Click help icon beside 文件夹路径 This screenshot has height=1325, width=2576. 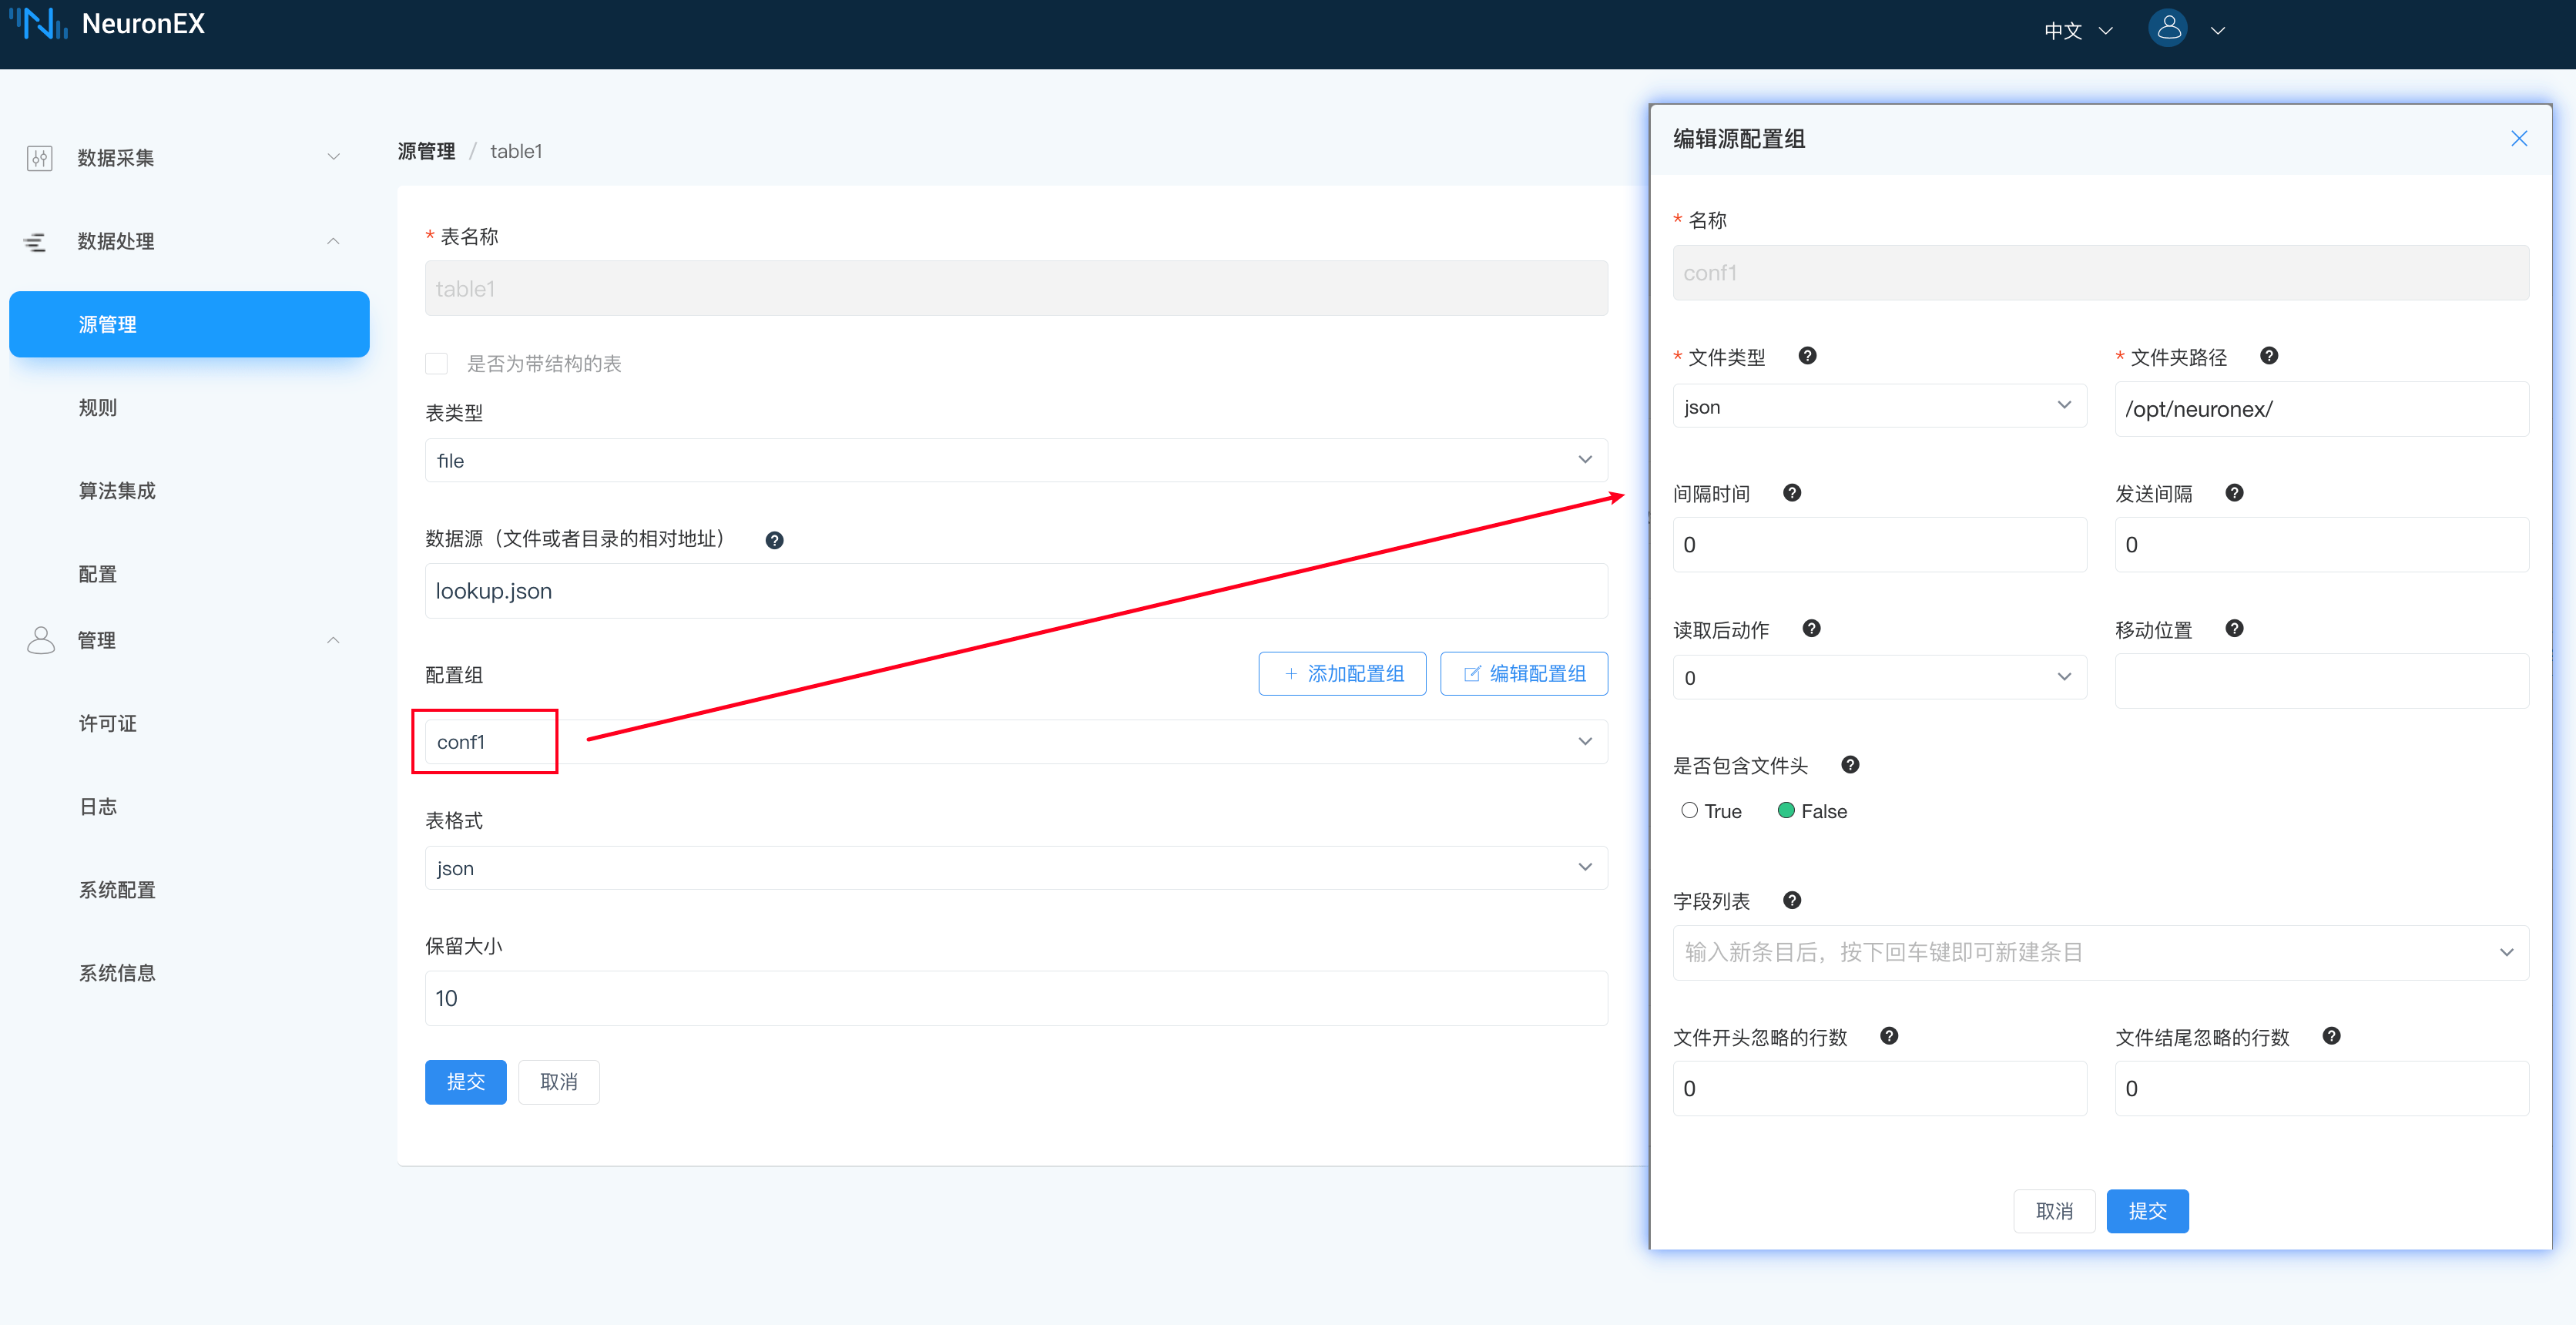coord(2269,356)
